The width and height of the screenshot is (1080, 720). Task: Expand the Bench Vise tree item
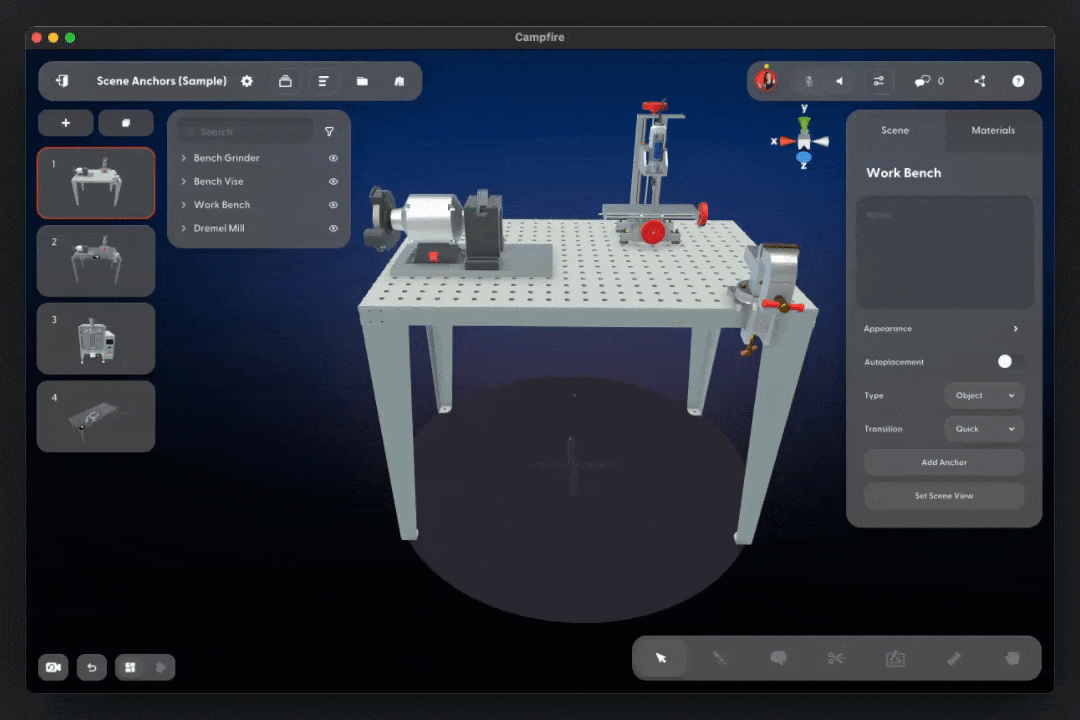(x=184, y=182)
